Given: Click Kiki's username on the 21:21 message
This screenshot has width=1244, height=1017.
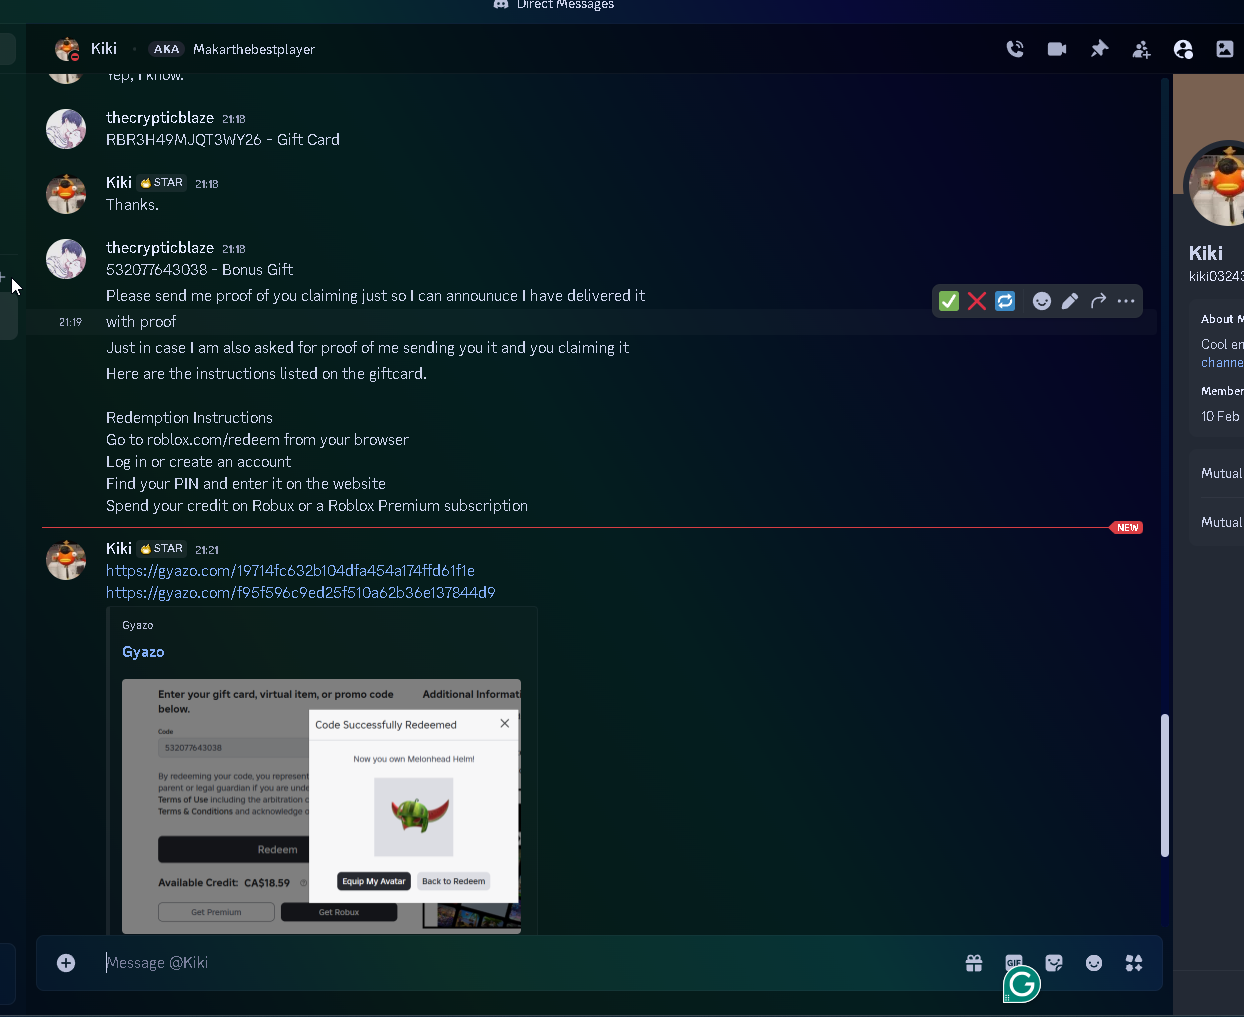Looking at the screenshot, I should click(119, 549).
